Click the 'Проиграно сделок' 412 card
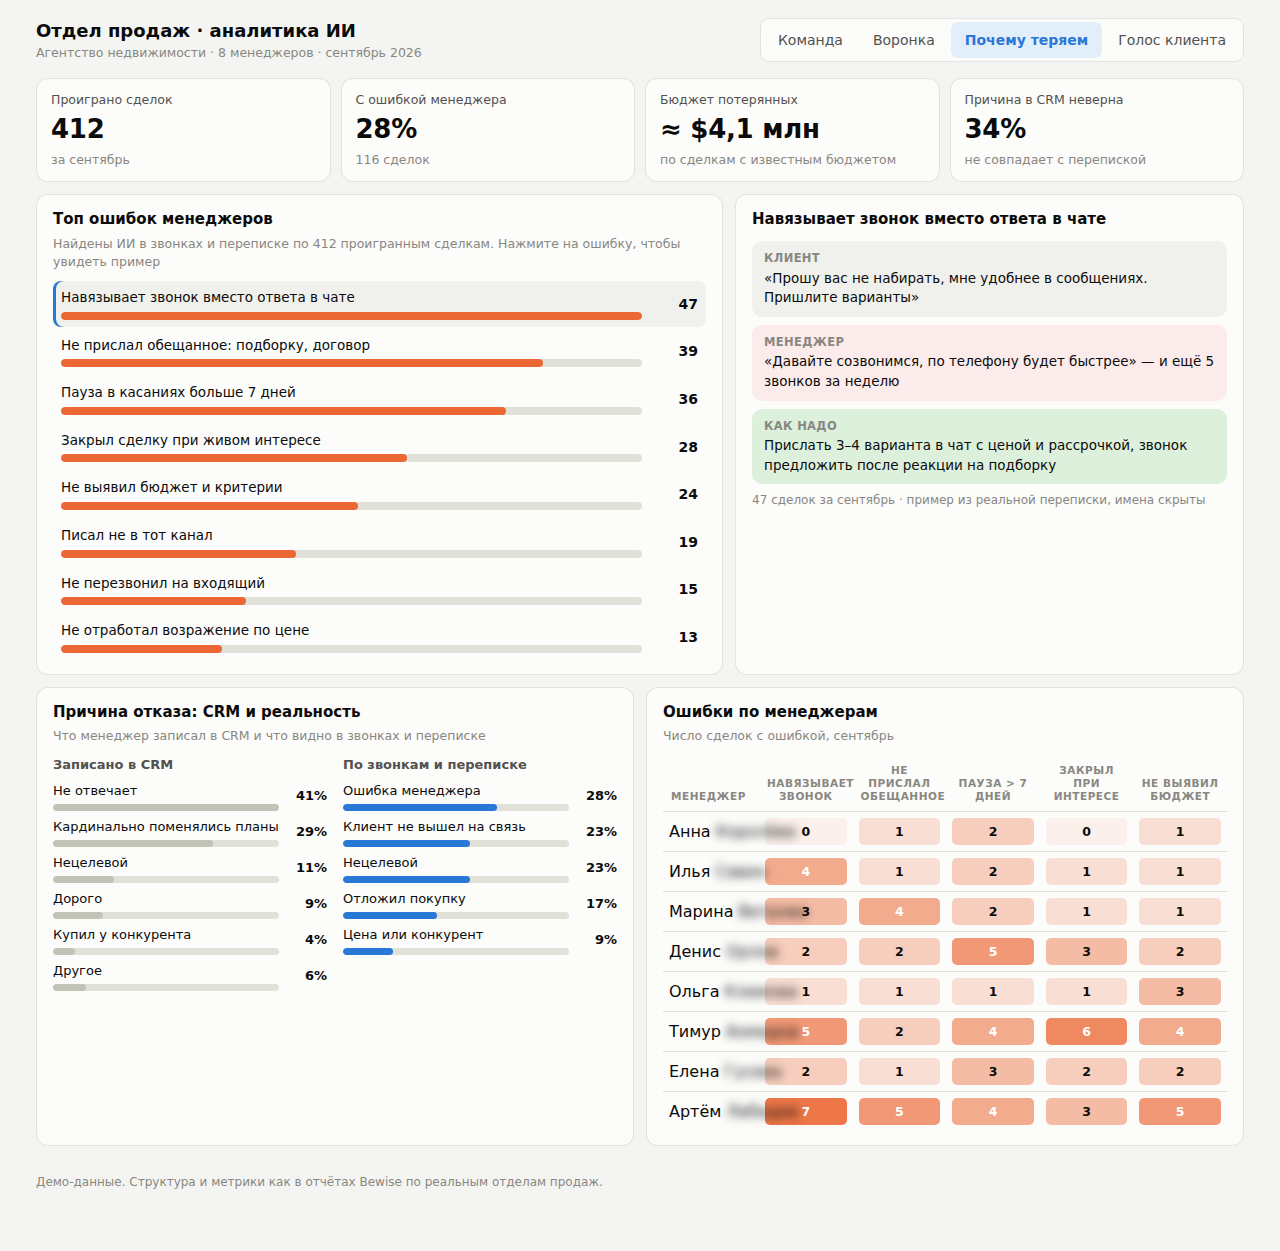This screenshot has width=1280, height=1251. click(183, 130)
